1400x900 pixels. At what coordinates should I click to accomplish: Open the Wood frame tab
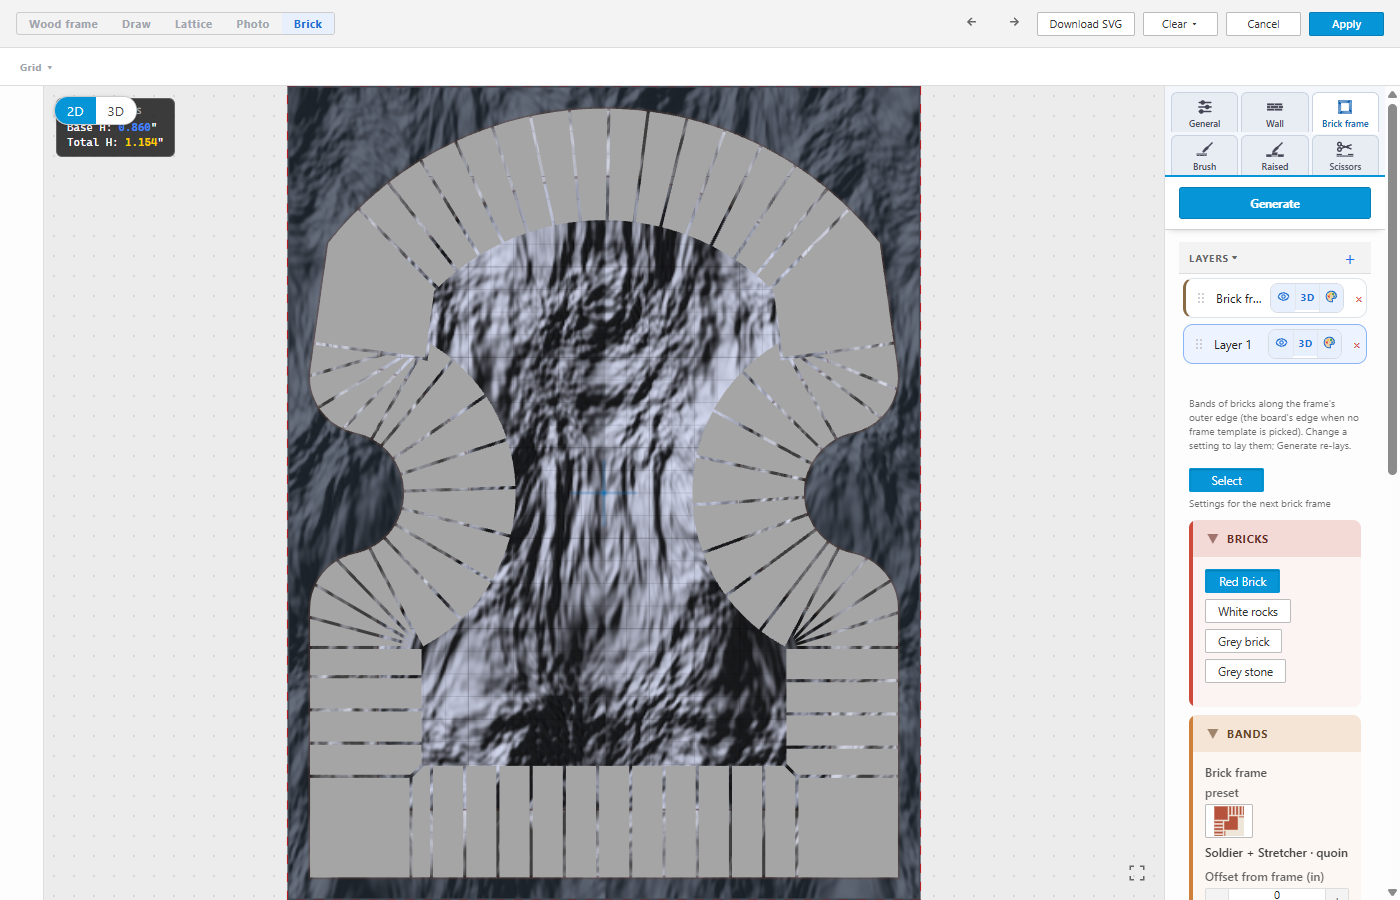pyautogui.click(x=63, y=24)
